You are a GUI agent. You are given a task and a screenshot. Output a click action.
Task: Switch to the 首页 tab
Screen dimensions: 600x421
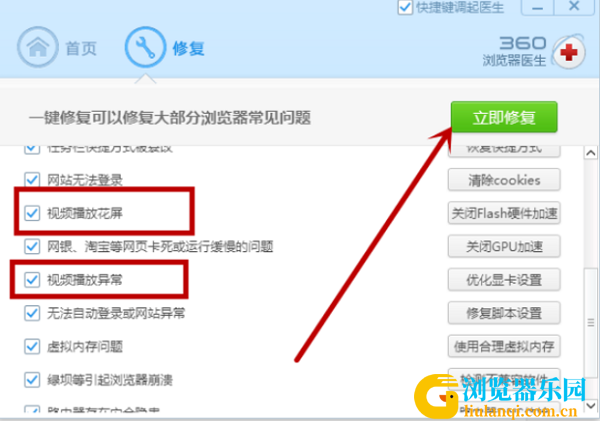81,49
